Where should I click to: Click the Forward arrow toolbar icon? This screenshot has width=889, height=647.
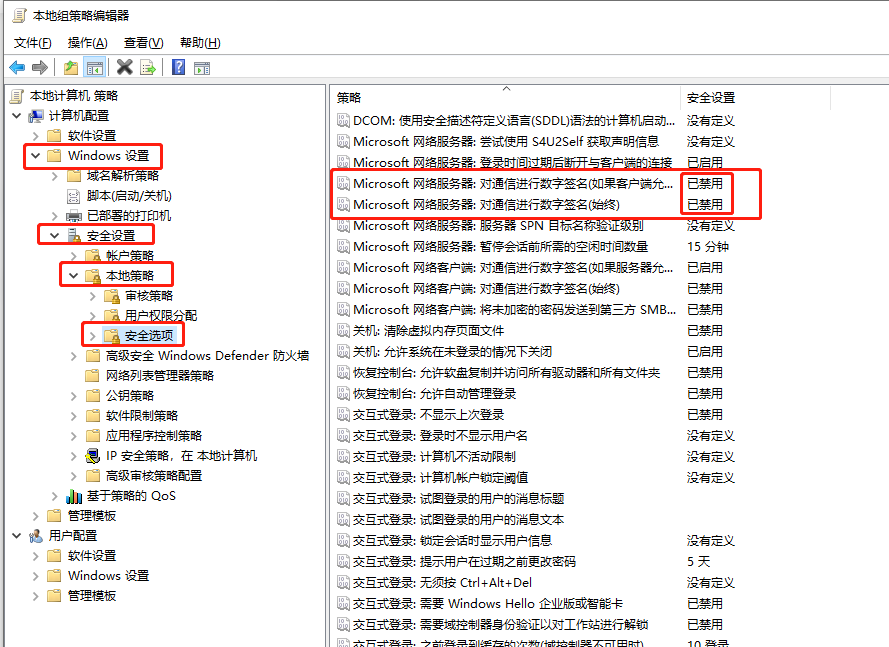coord(40,67)
